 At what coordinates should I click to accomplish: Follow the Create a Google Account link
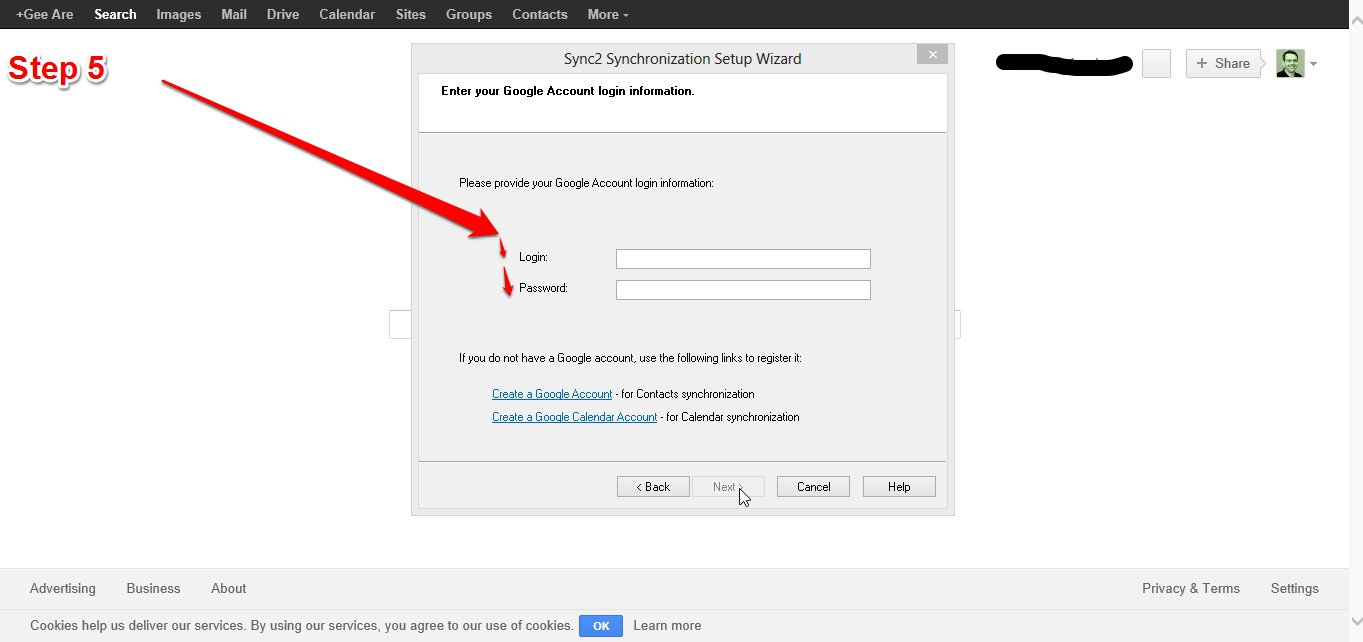pos(552,394)
